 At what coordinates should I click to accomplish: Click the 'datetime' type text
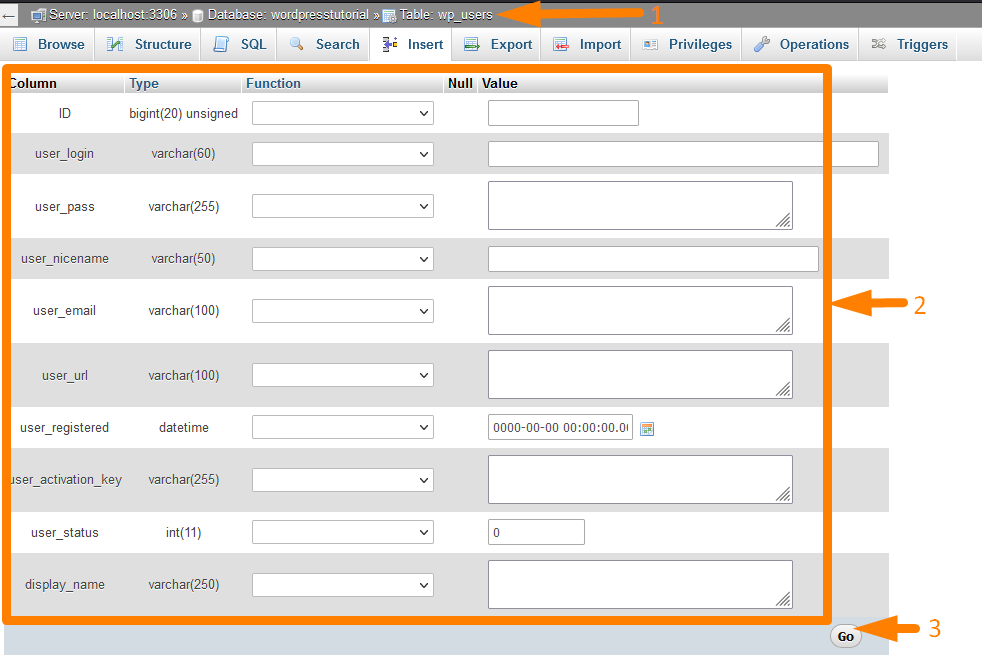click(x=183, y=427)
